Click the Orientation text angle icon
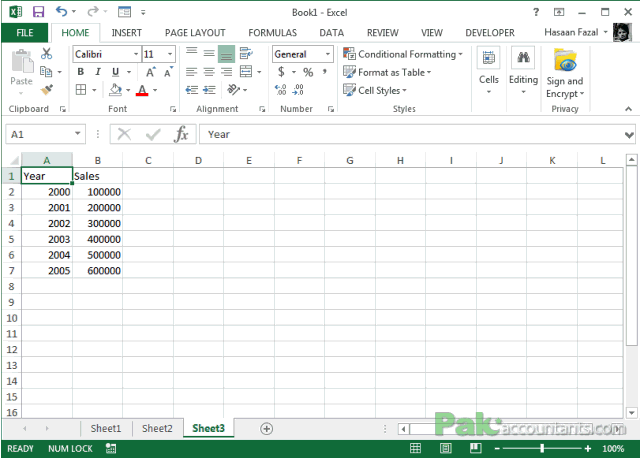 click(x=233, y=89)
